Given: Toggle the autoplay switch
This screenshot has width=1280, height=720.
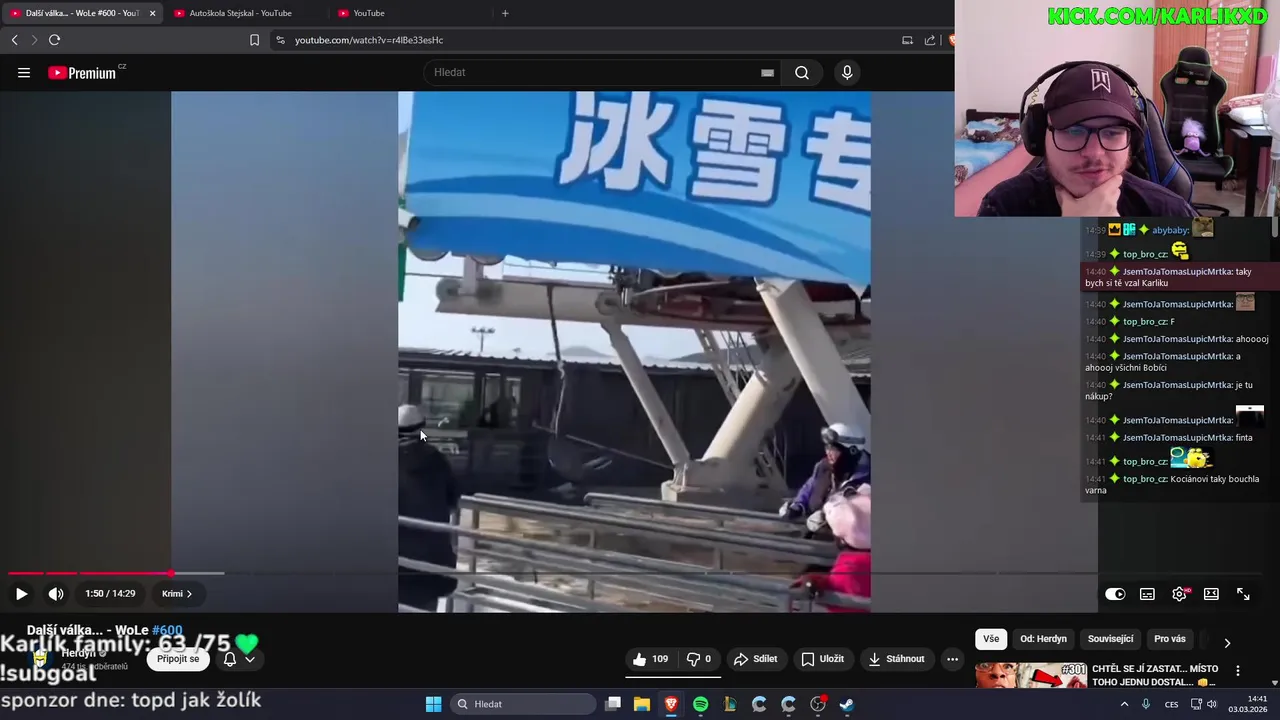Looking at the screenshot, I should tap(1115, 594).
